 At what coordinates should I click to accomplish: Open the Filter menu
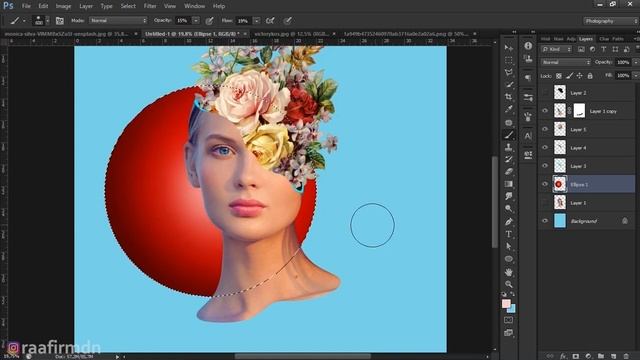[x=150, y=6]
